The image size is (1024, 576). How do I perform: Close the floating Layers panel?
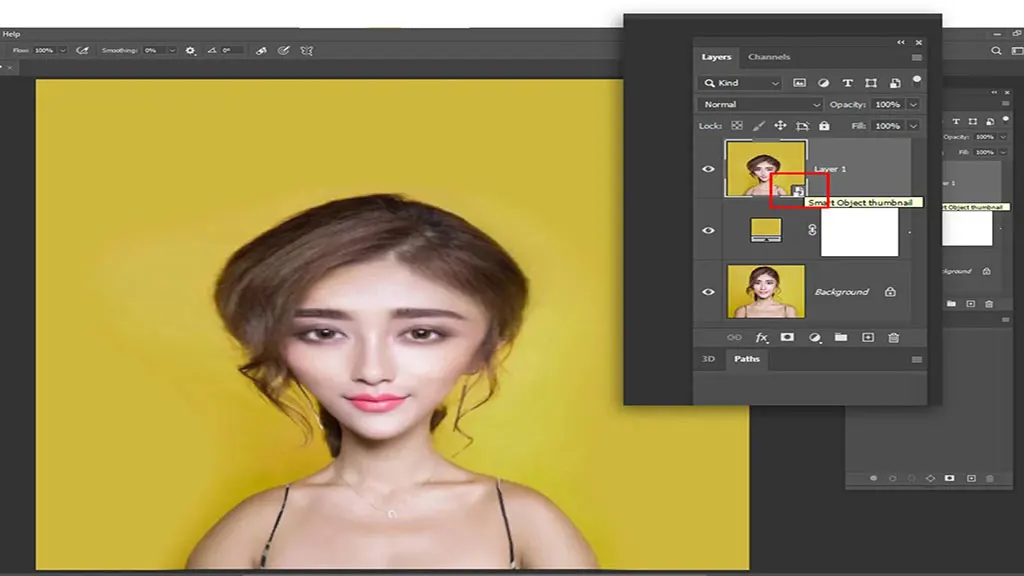point(919,42)
